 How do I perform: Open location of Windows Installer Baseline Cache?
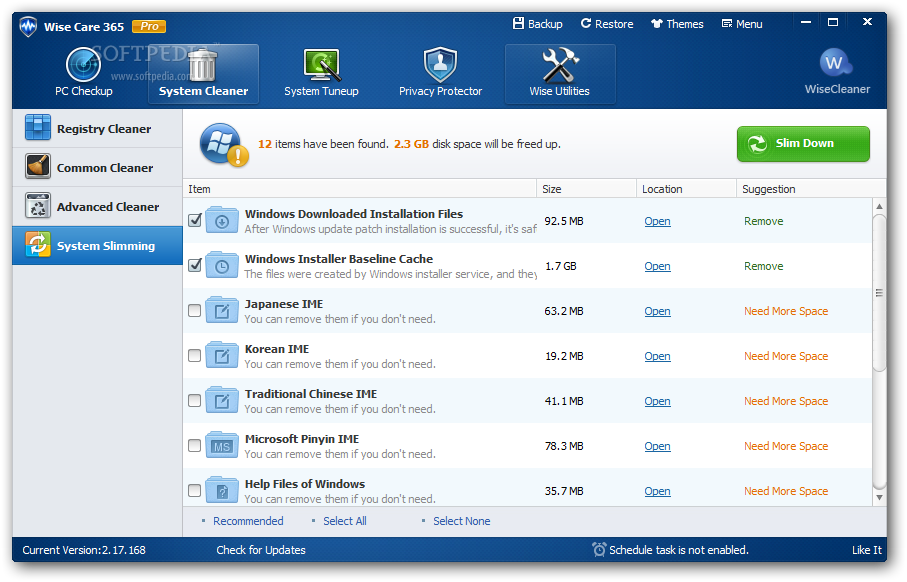[x=657, y=266]
